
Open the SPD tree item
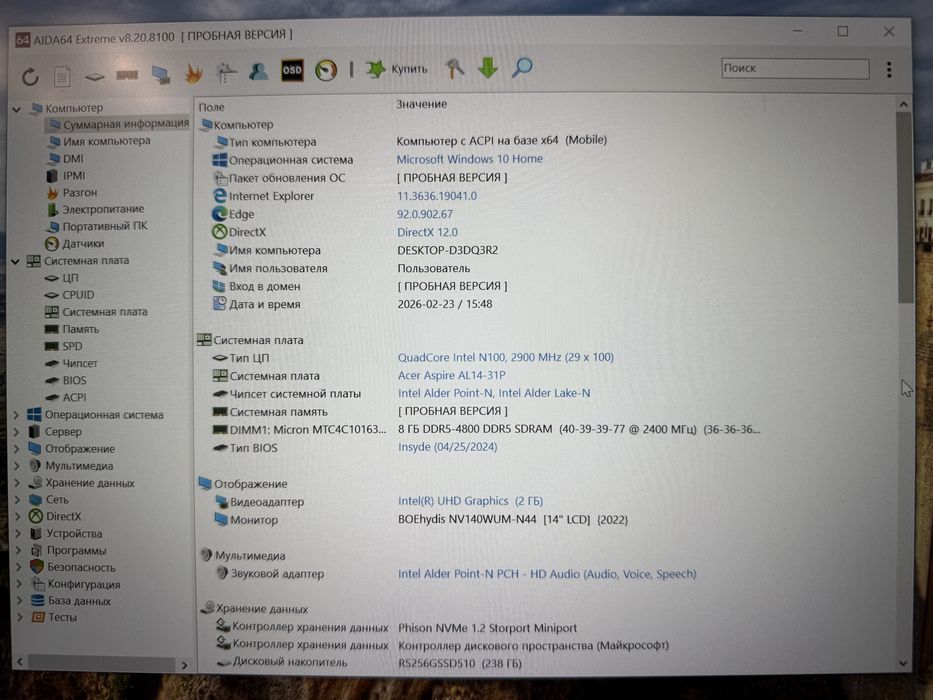pos(63,346)
